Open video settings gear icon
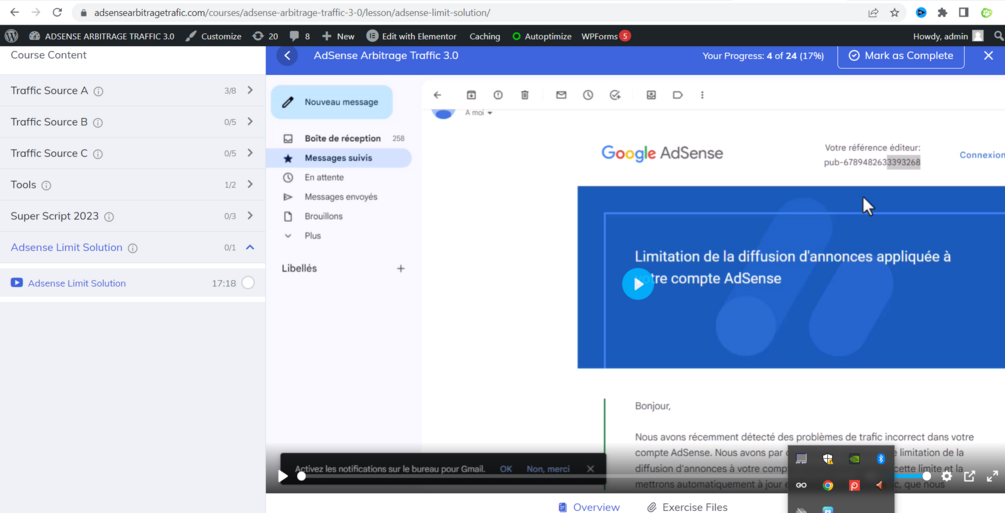Viewport: 1005px width, 513px height. (x=947, y=476)
